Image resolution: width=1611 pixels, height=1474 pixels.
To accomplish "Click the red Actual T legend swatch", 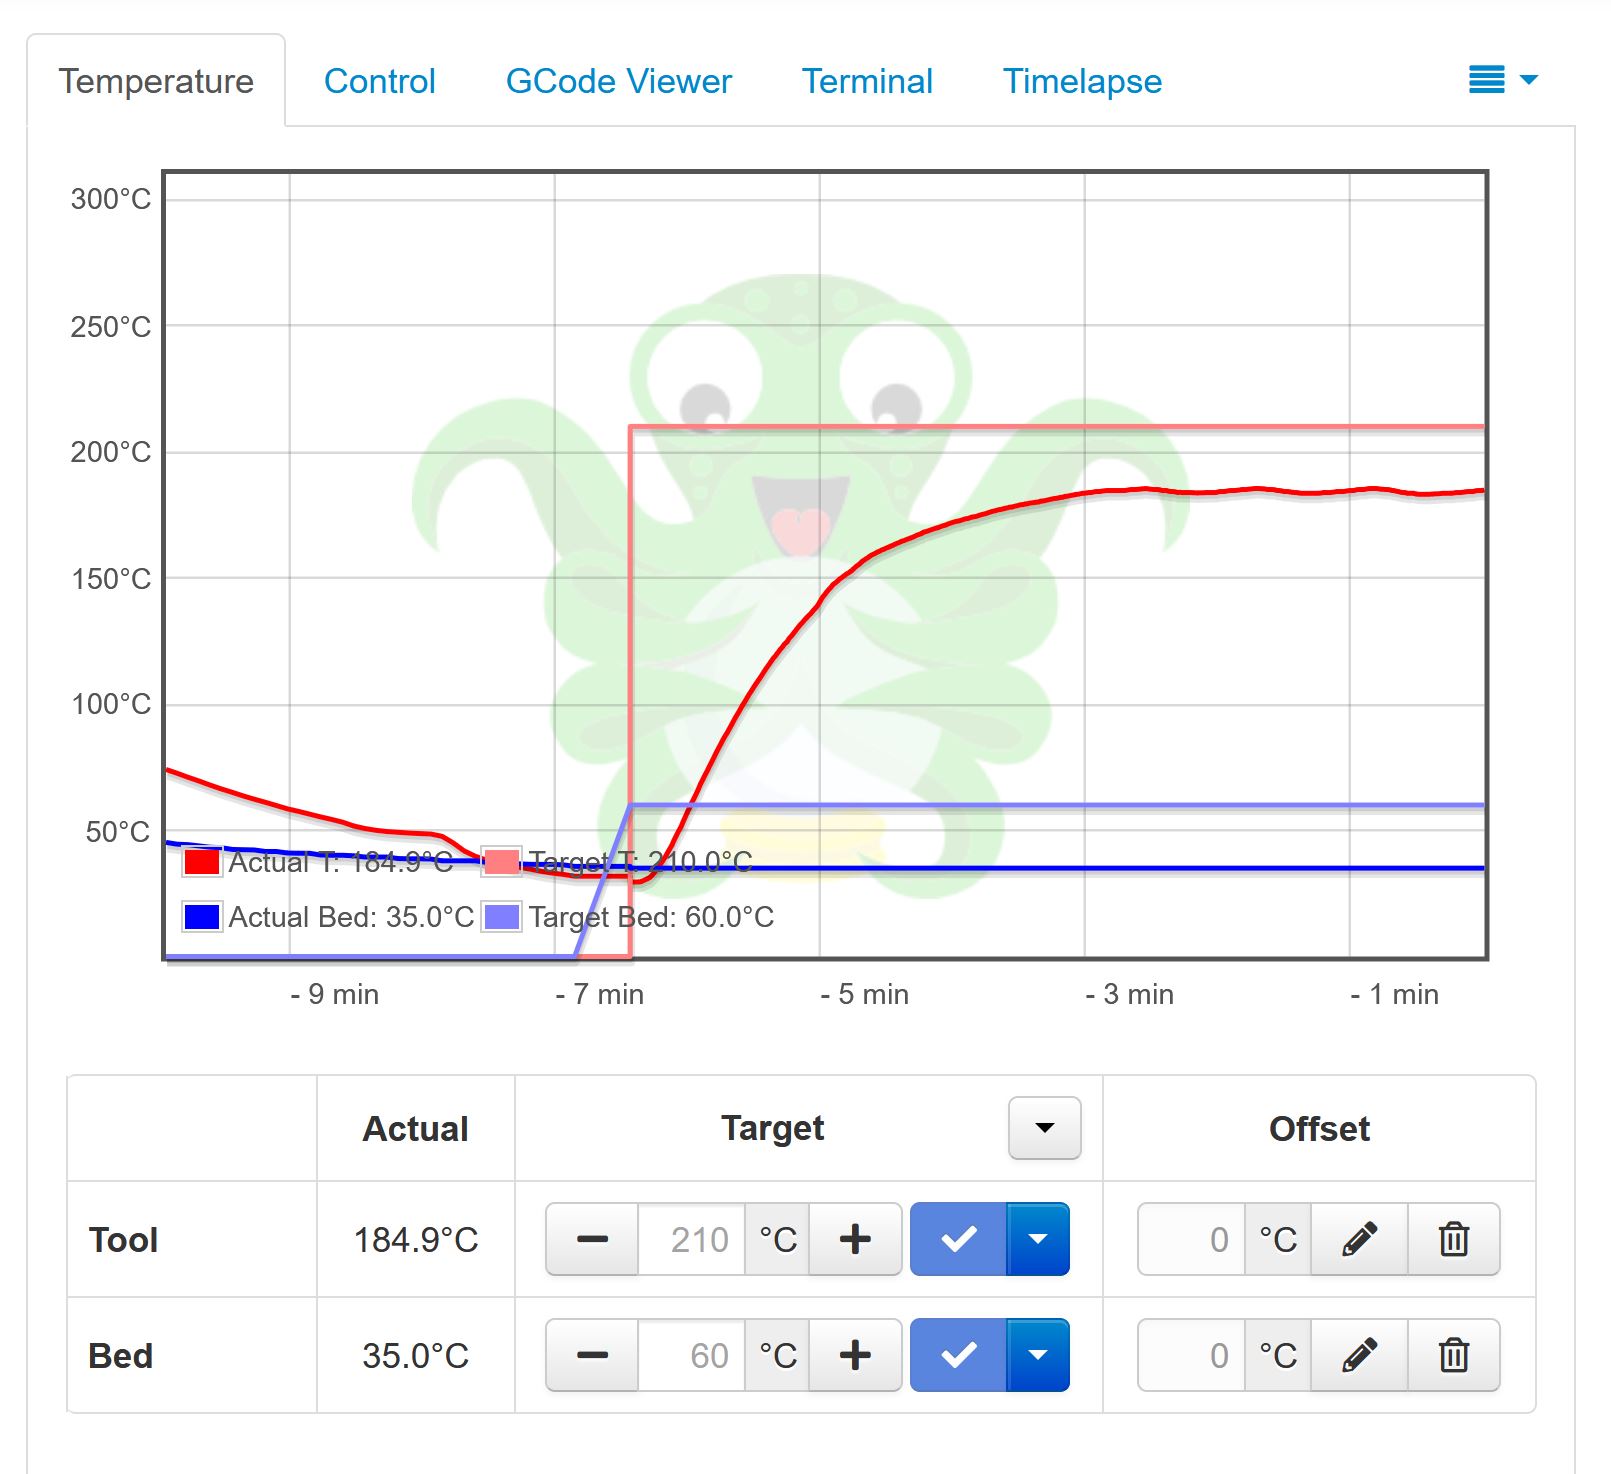I will click(202, 861).
